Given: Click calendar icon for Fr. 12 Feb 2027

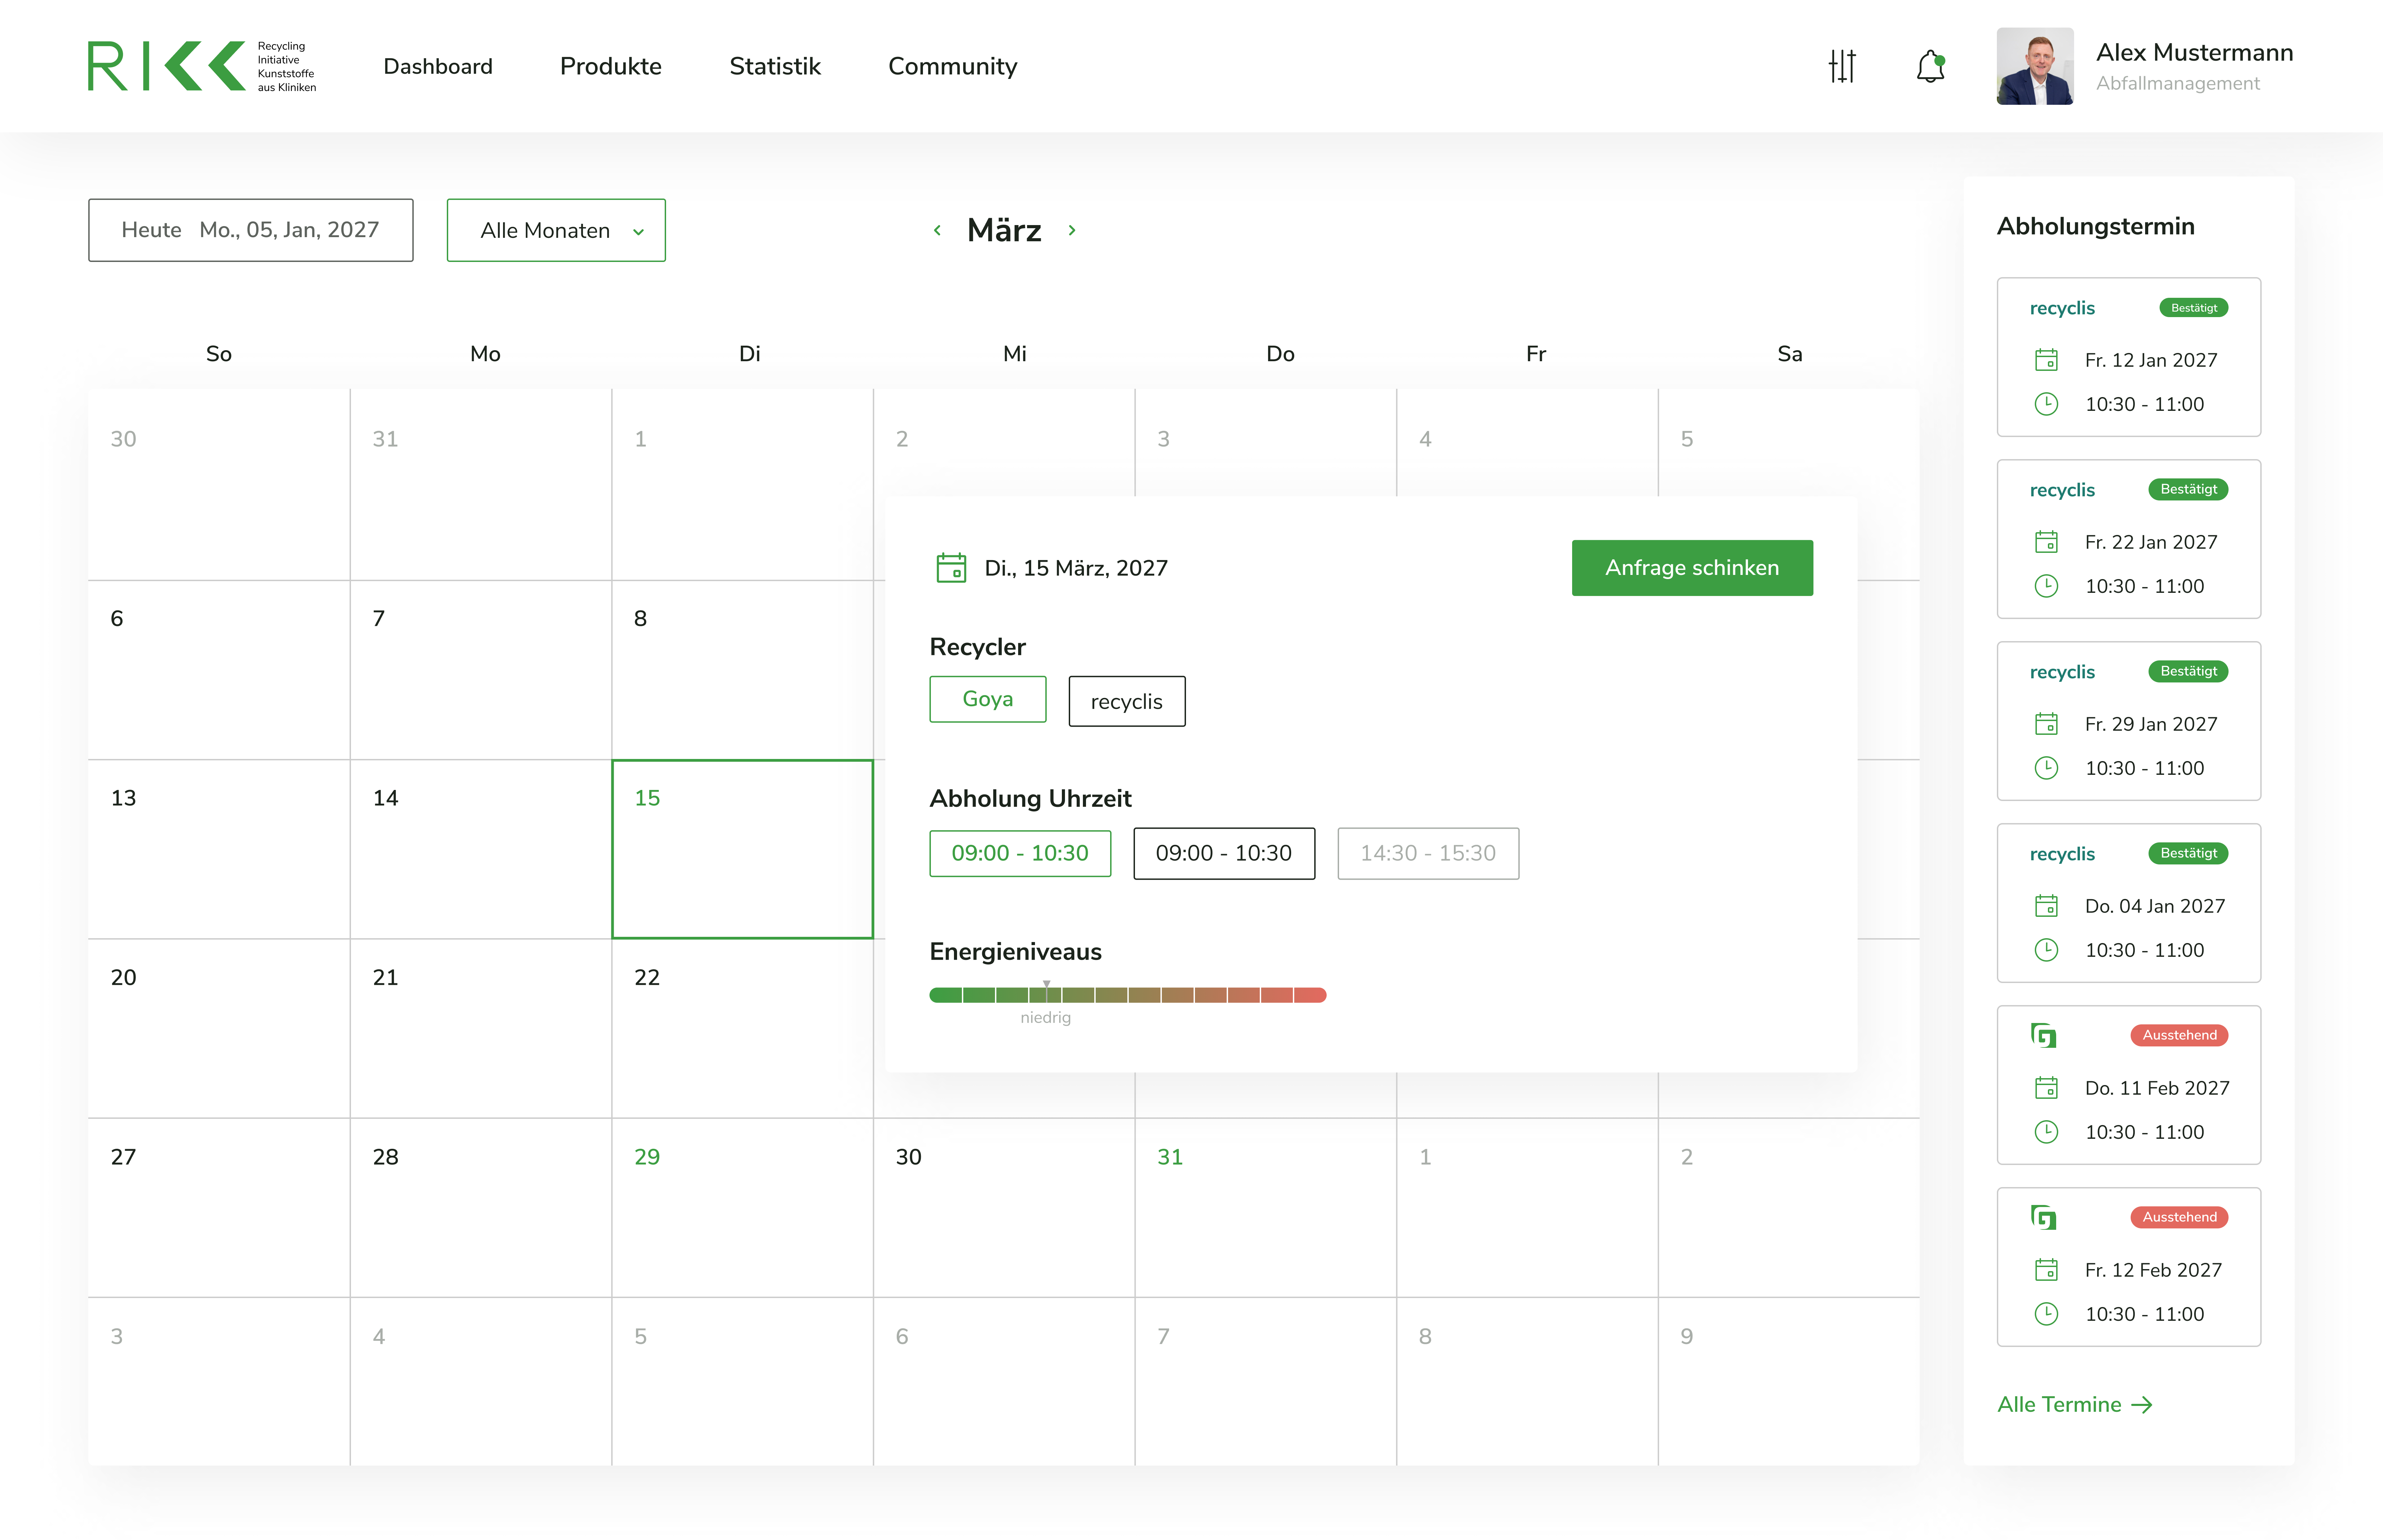Looking at the screenshot, I should [2046, 1270].
